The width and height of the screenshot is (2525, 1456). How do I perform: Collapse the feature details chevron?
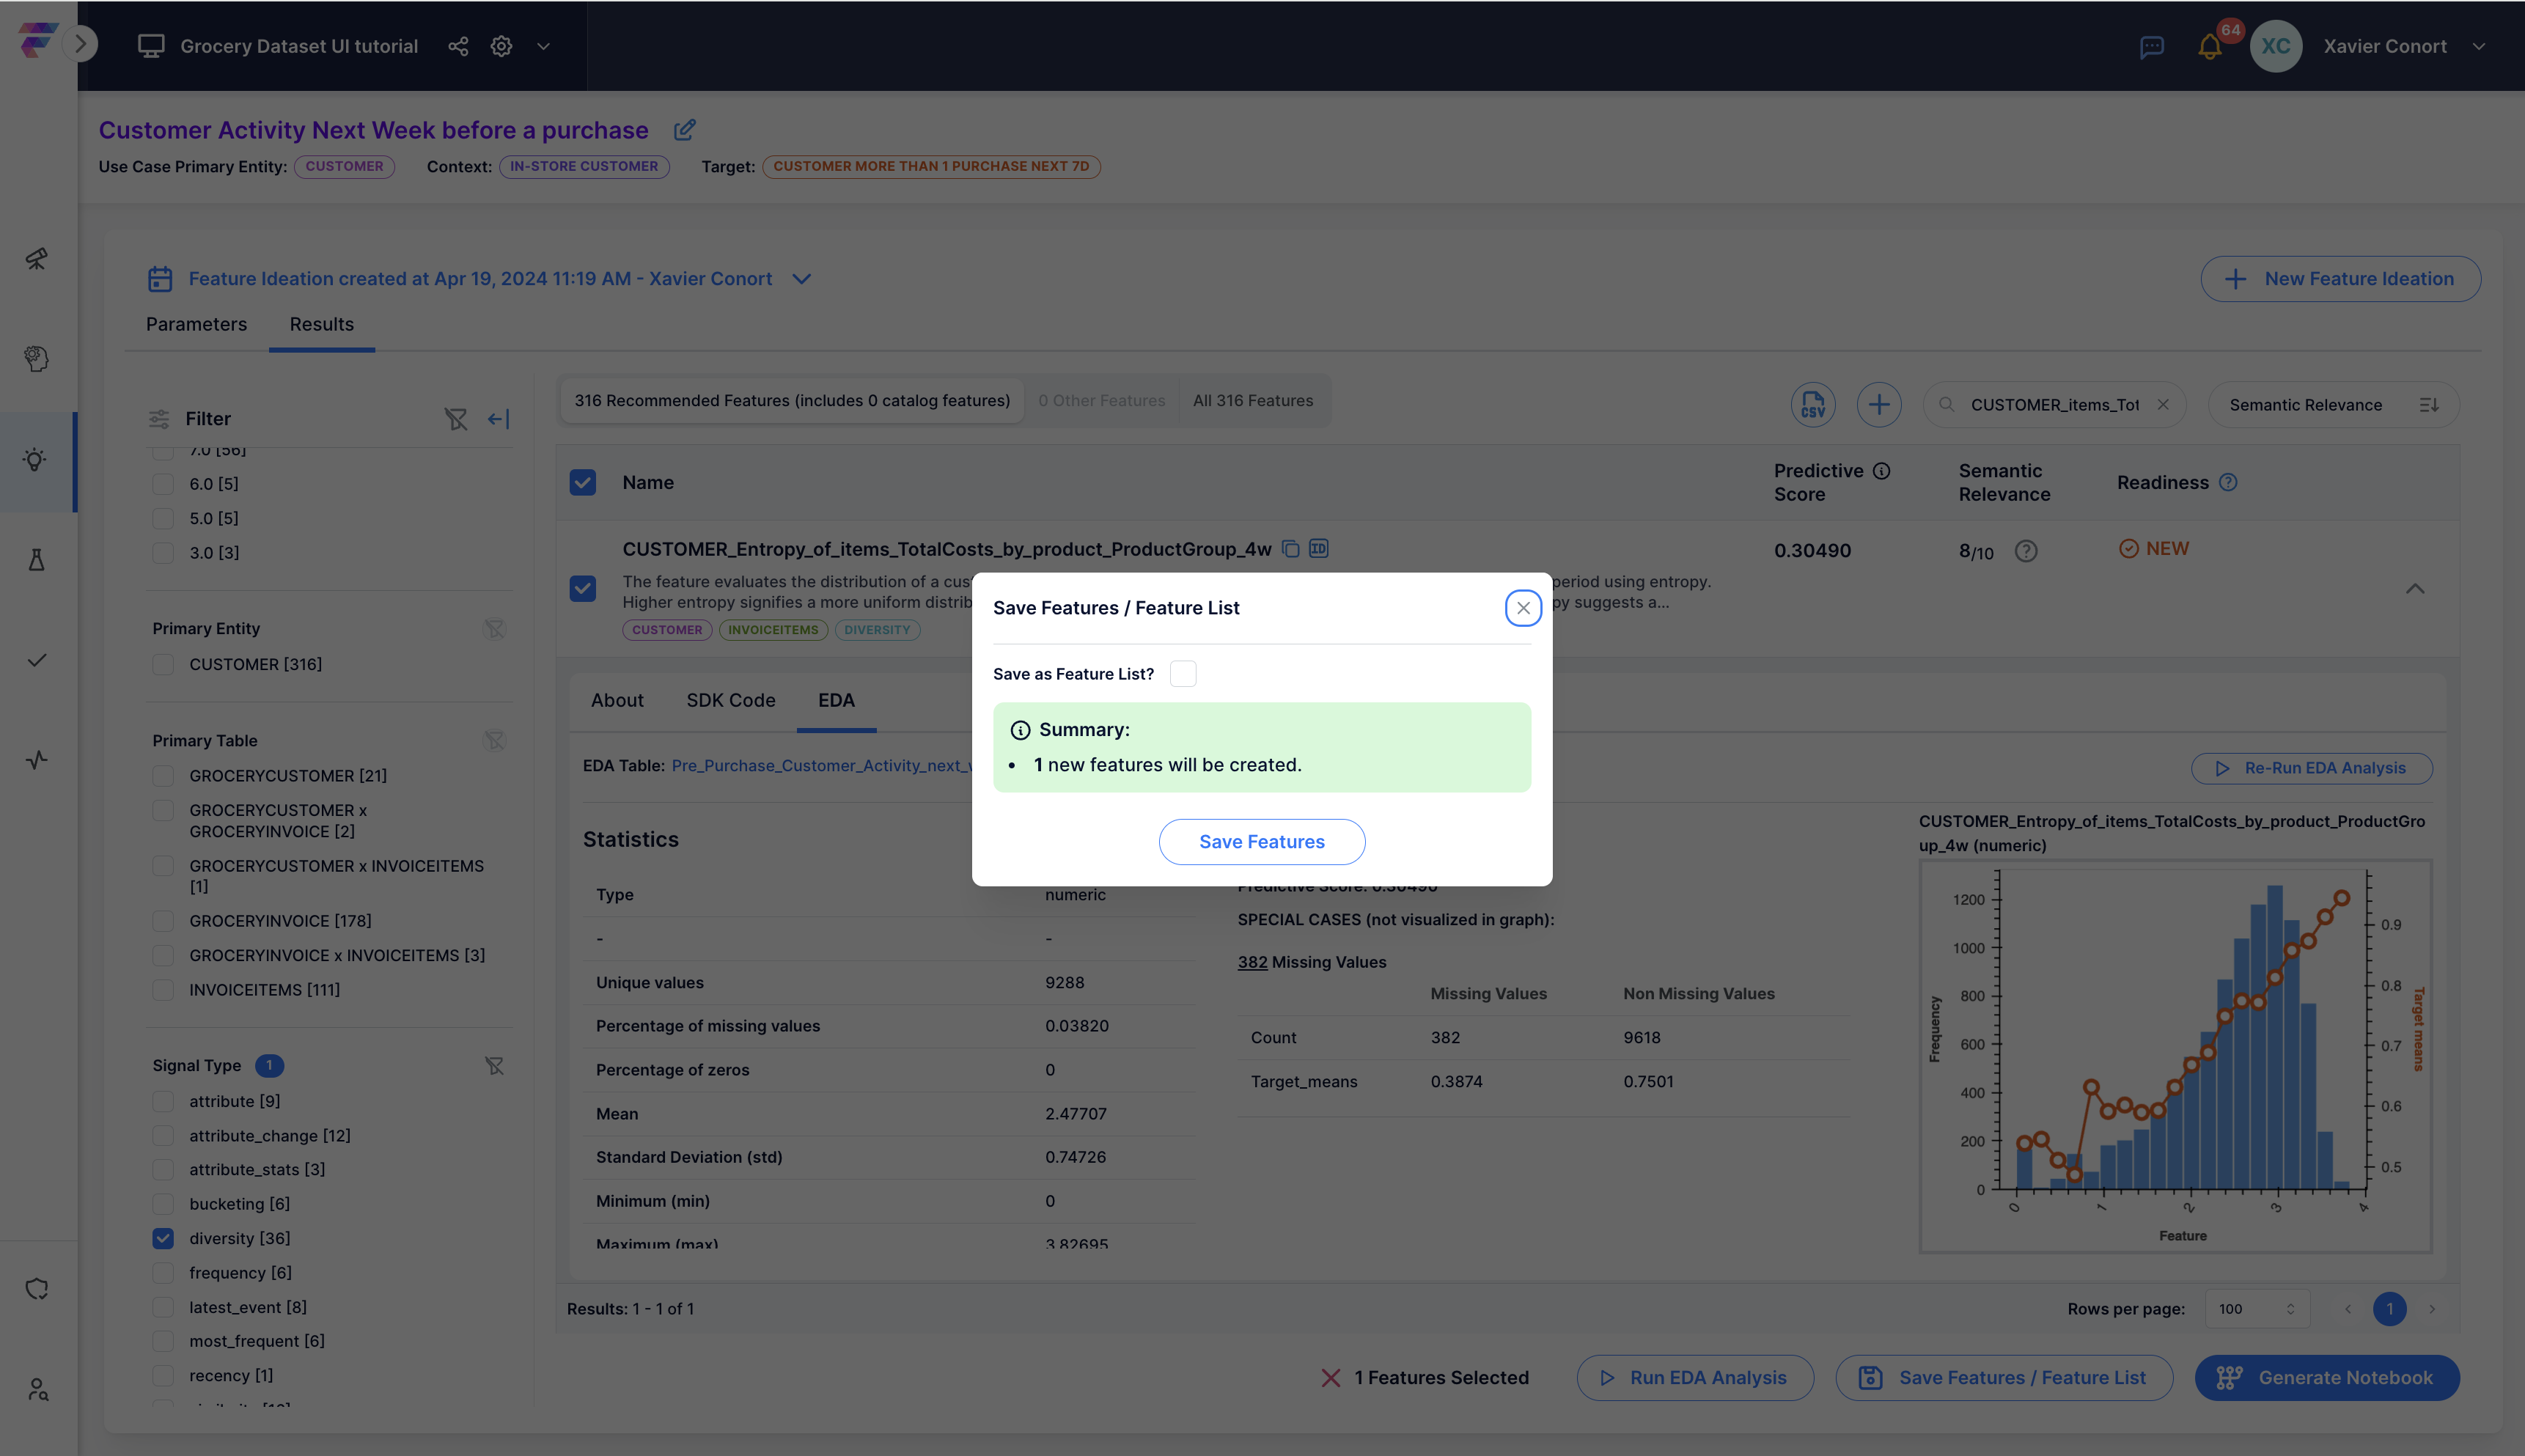(x=2415, y=588)
